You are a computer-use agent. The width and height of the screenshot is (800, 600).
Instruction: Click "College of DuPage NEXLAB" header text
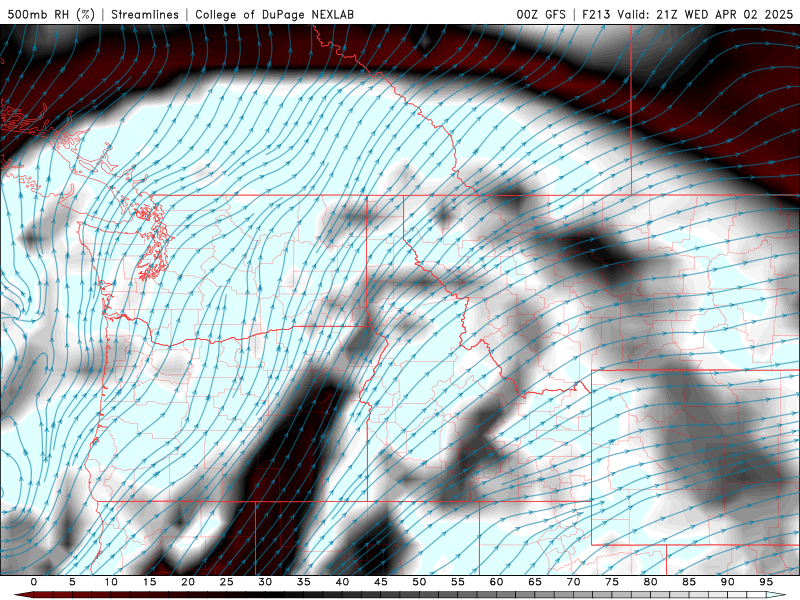pyautogui.click(x=274, y=14)
